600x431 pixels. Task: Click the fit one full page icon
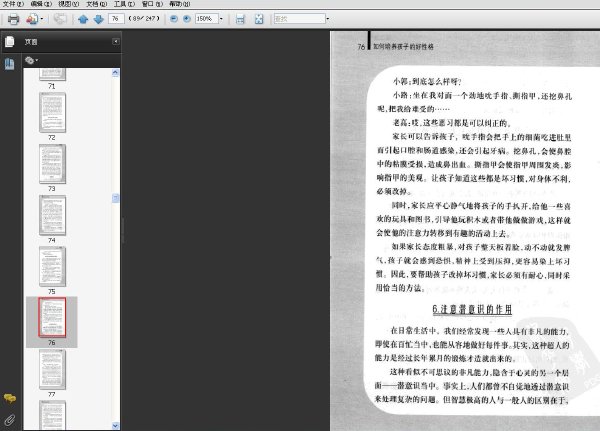click(259, 19)
